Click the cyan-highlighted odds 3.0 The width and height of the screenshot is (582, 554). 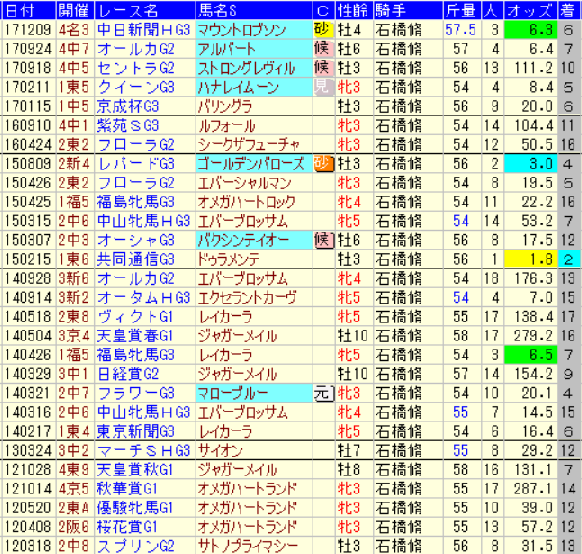530,164
